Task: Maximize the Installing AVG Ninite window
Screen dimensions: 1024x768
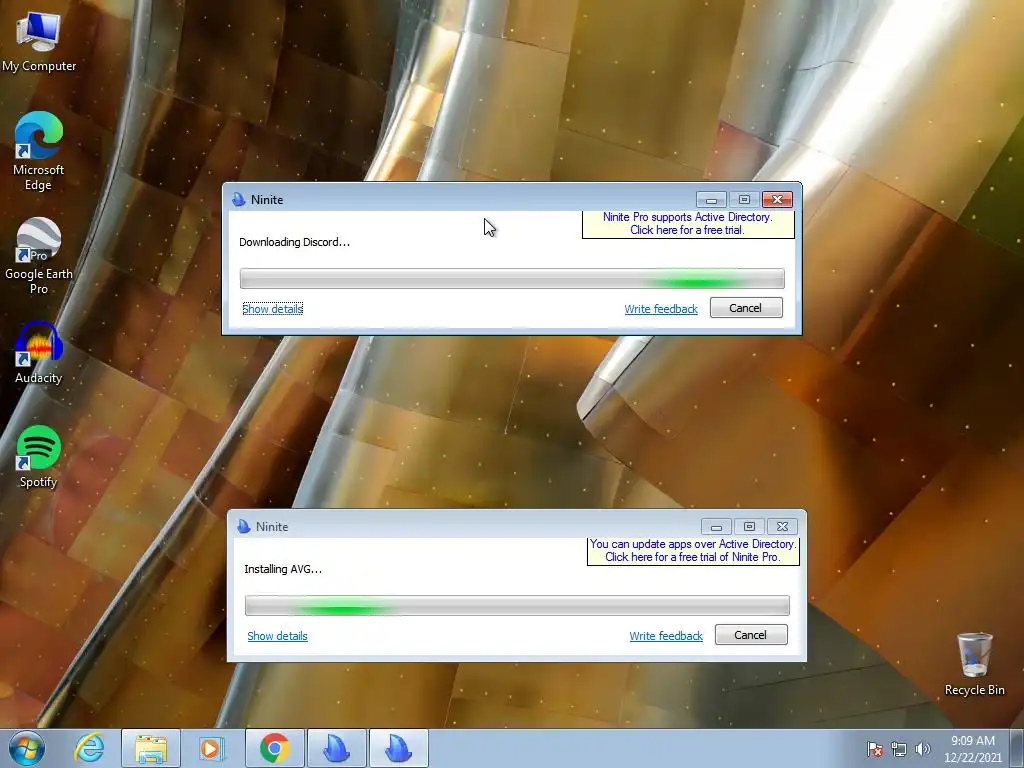Action: [x=749, y=526]
